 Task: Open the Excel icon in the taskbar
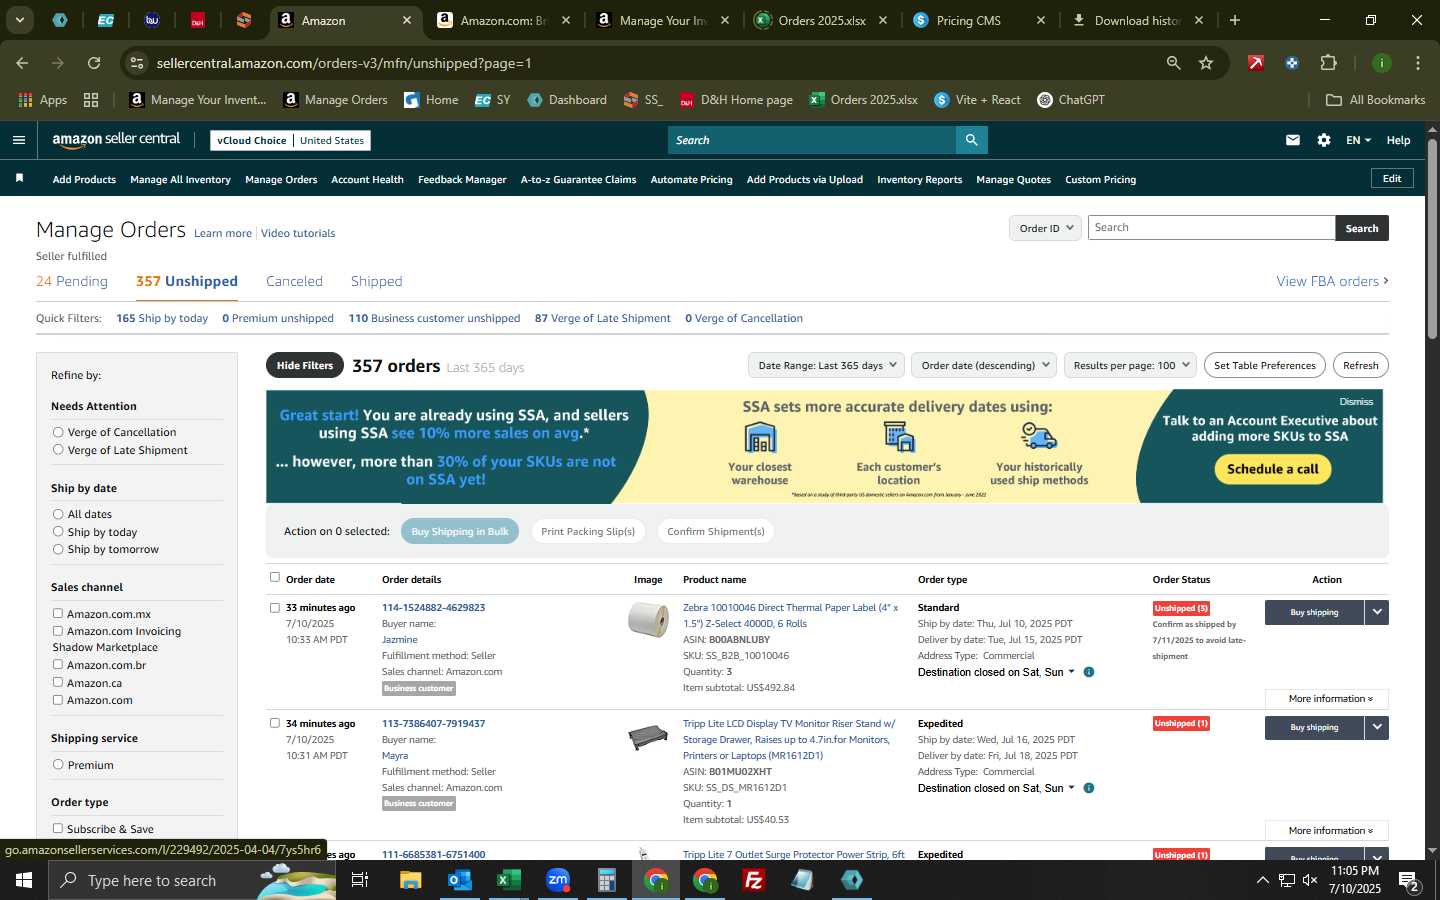click(x=508, y=880)
